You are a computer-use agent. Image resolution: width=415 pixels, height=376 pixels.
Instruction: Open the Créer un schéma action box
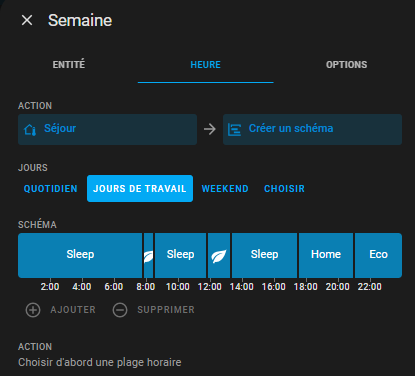[x=312, y=129]
